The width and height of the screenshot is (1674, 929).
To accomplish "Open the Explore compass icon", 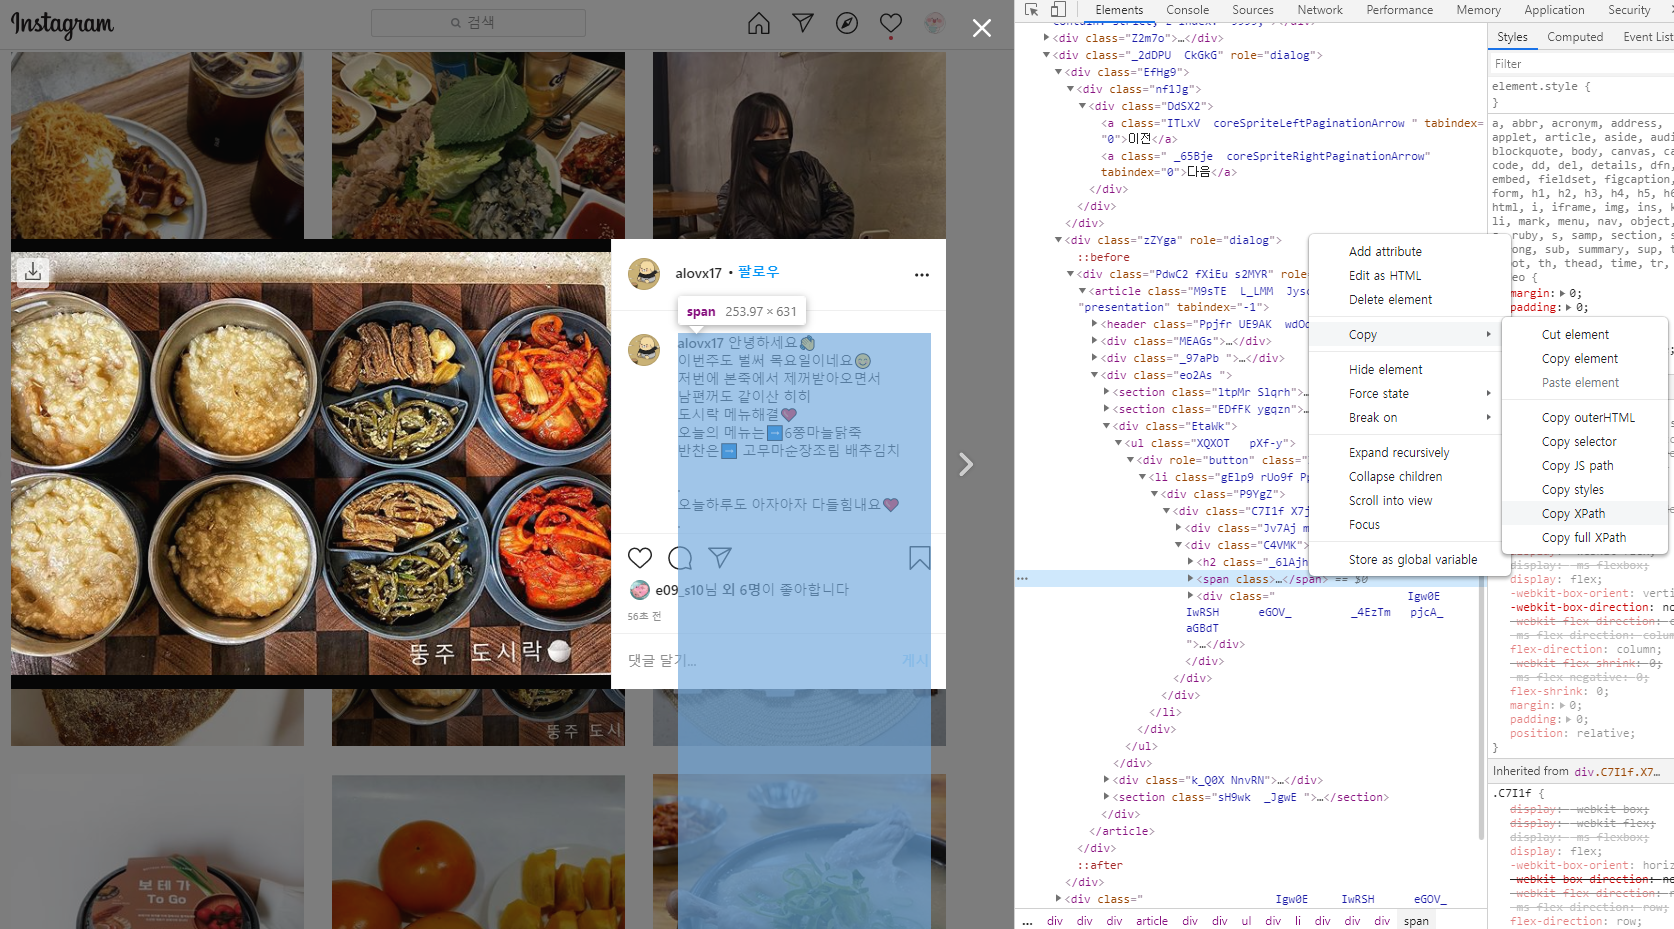I will click(847, 23).
